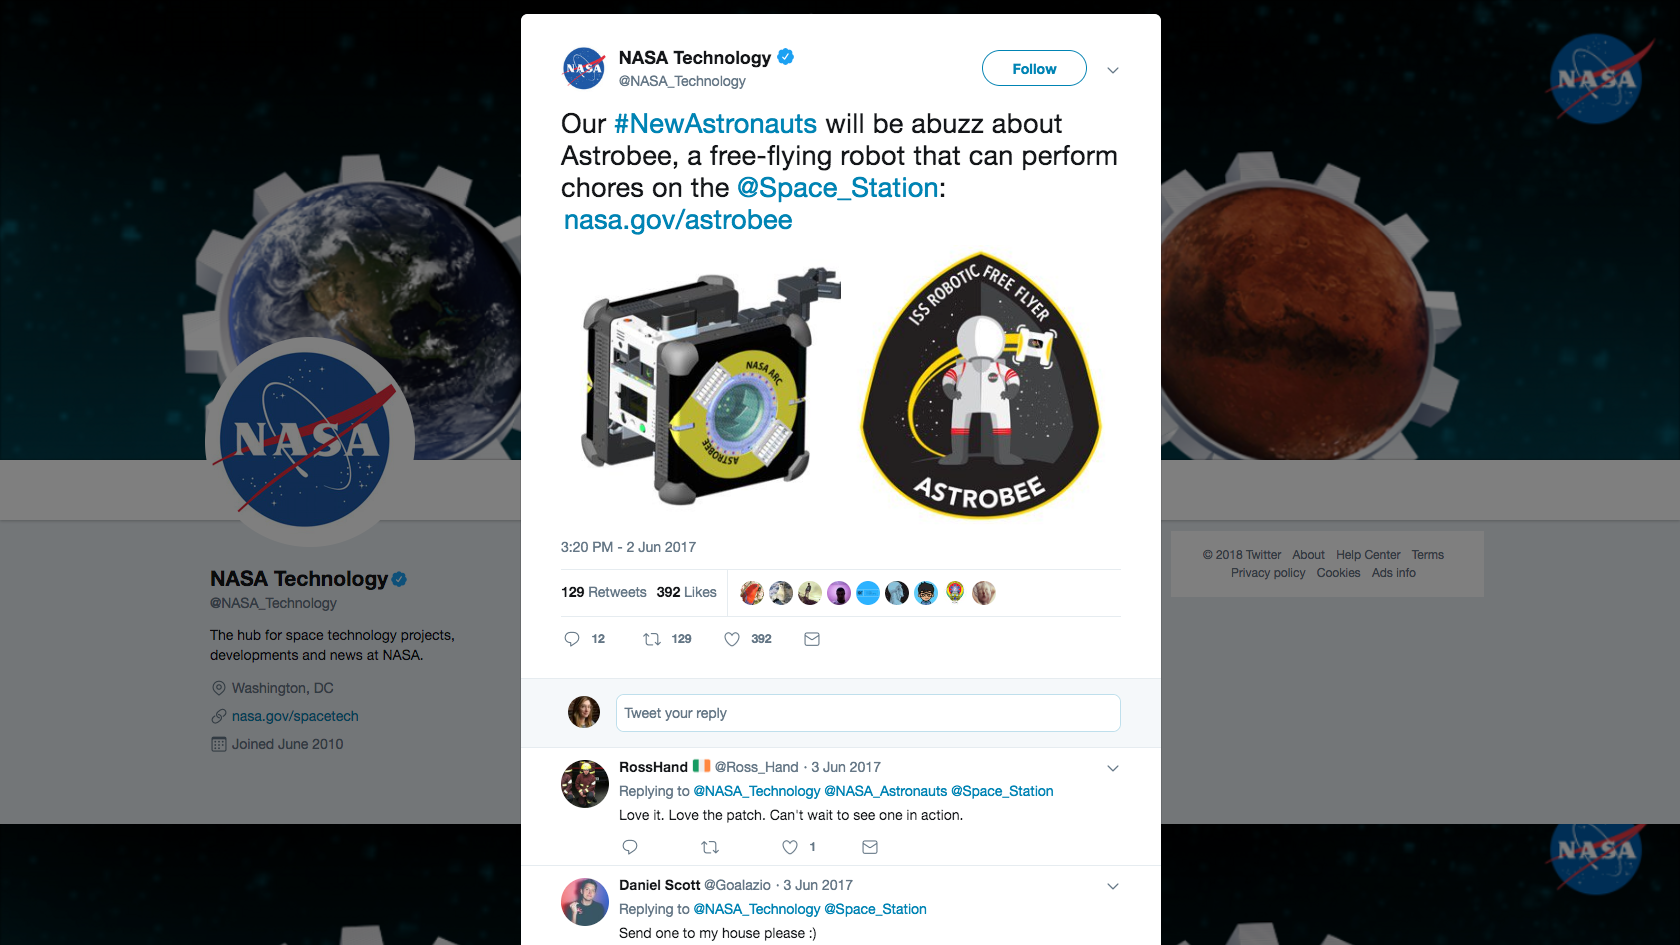Open the #NewAstronauts hashtag
This screenshot has width=1680, height=945.
(x=715, y=124)
